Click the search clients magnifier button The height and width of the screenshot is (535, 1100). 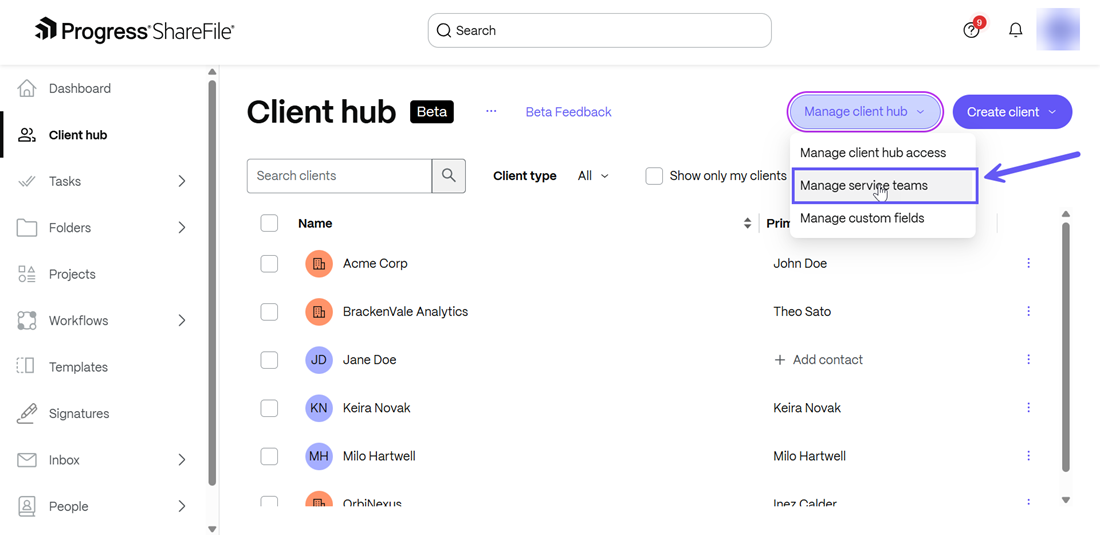point(448,176)
